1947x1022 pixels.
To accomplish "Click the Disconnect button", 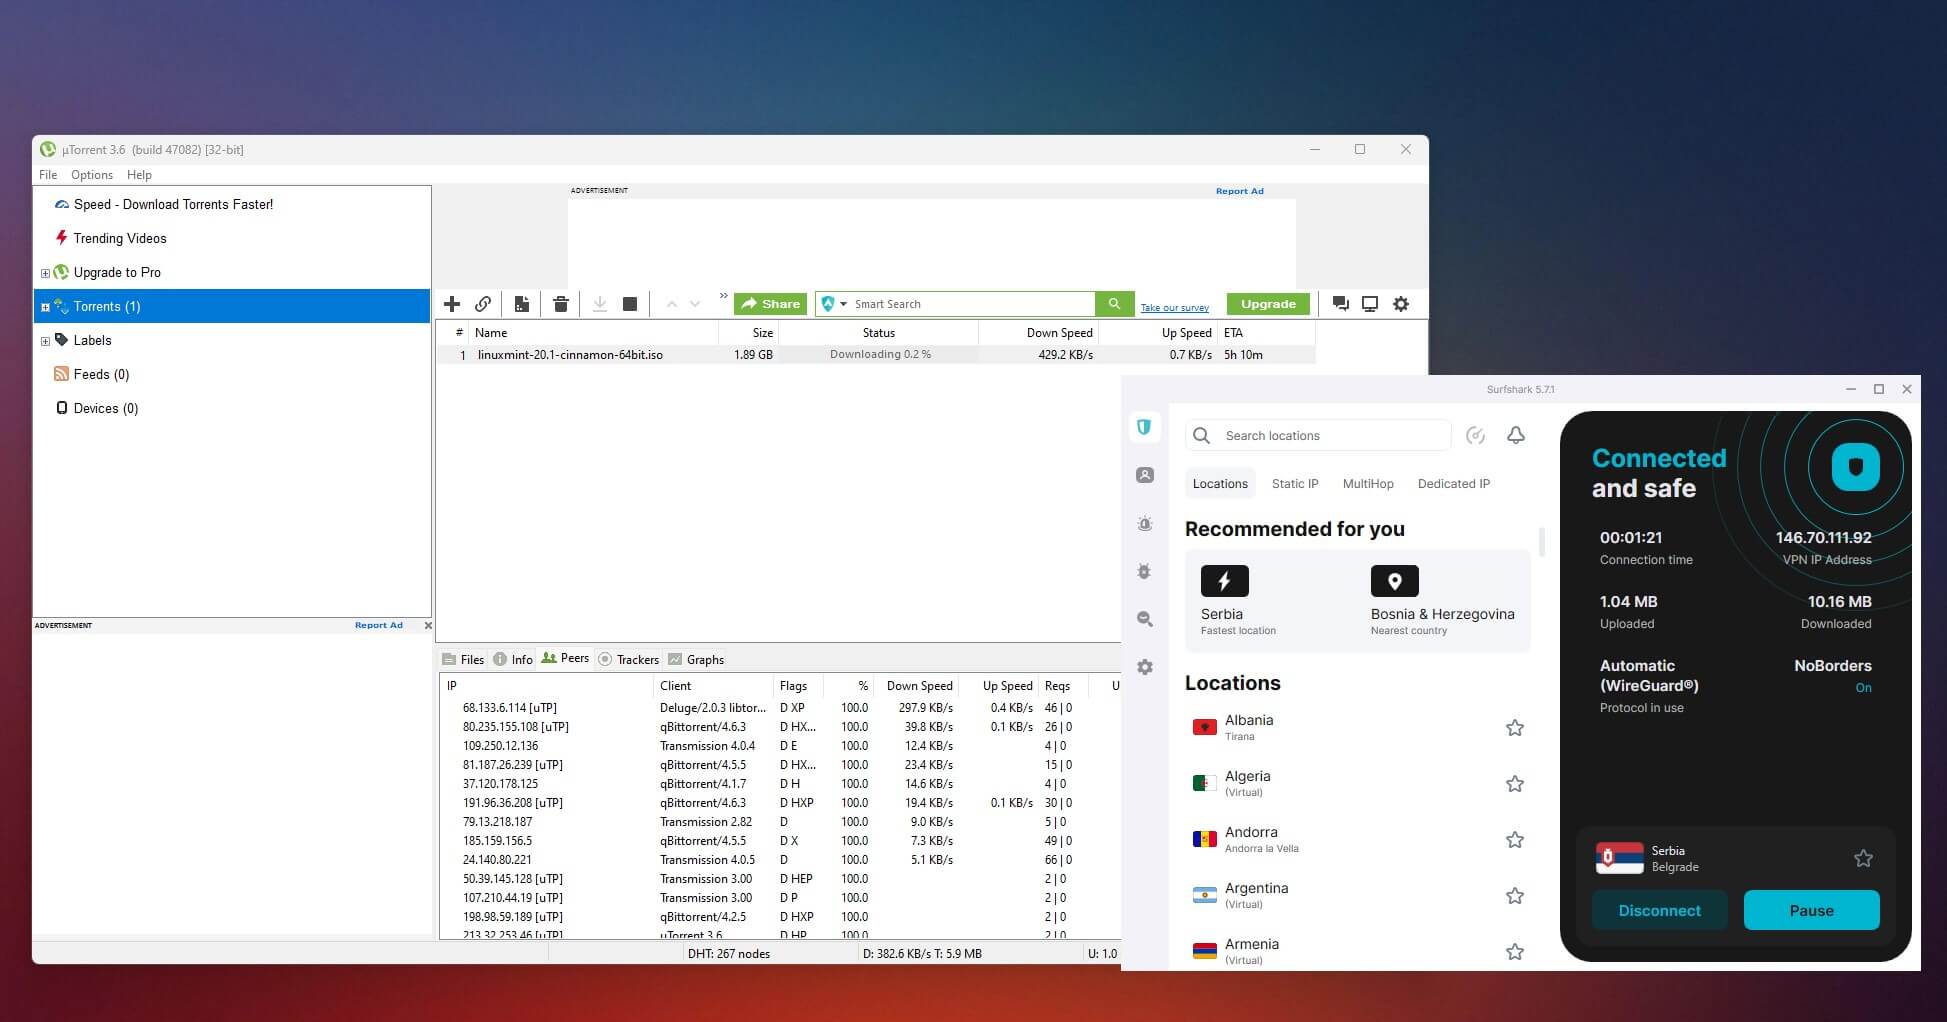I will pyautogui.click(x=1660, y=910).
